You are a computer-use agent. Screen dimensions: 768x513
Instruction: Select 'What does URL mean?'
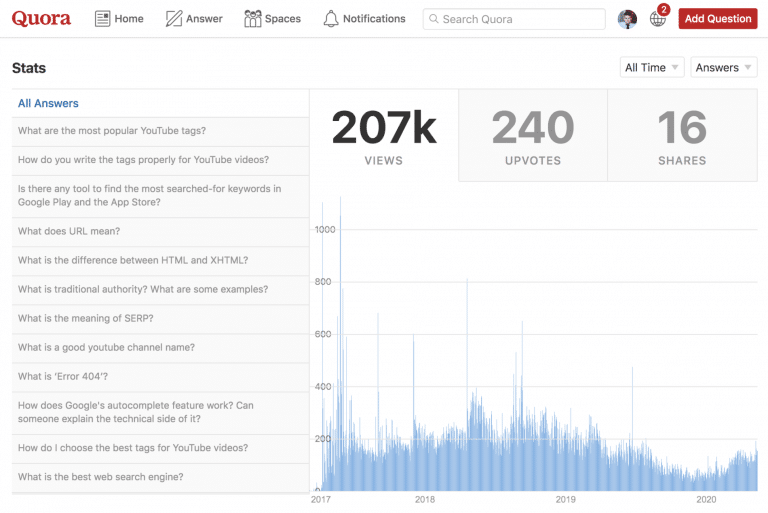coord(160,232)
